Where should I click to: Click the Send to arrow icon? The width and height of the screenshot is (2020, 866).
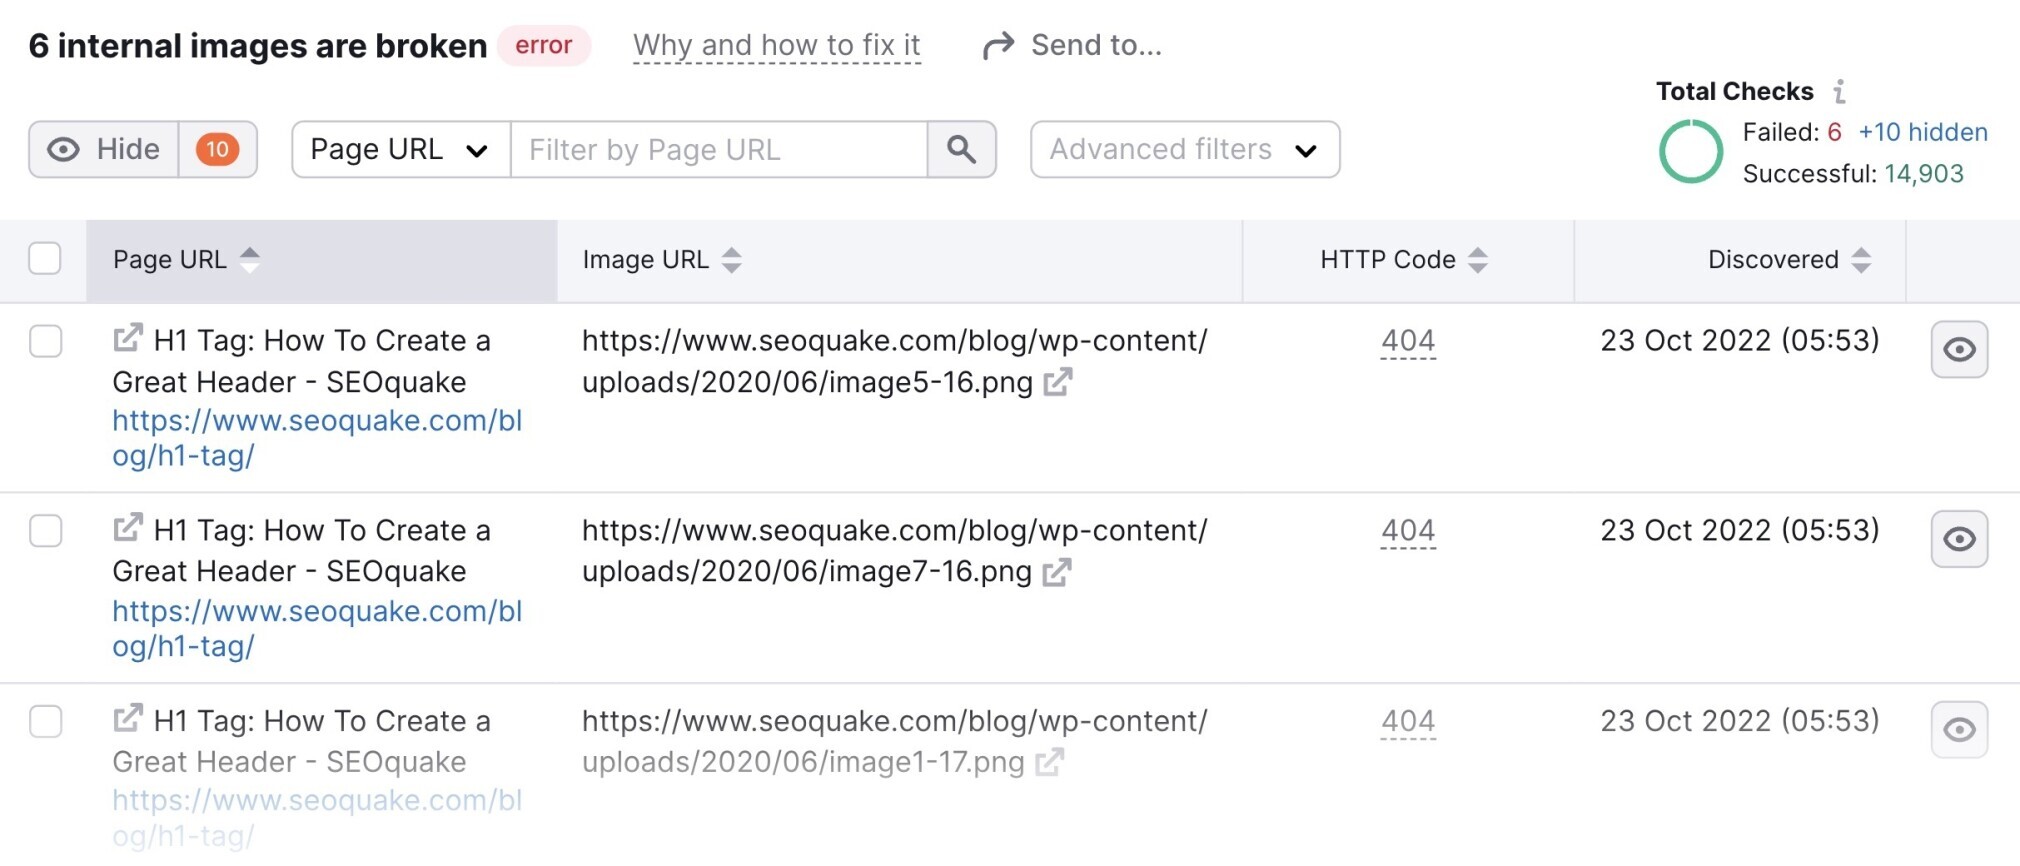[998, 46]
